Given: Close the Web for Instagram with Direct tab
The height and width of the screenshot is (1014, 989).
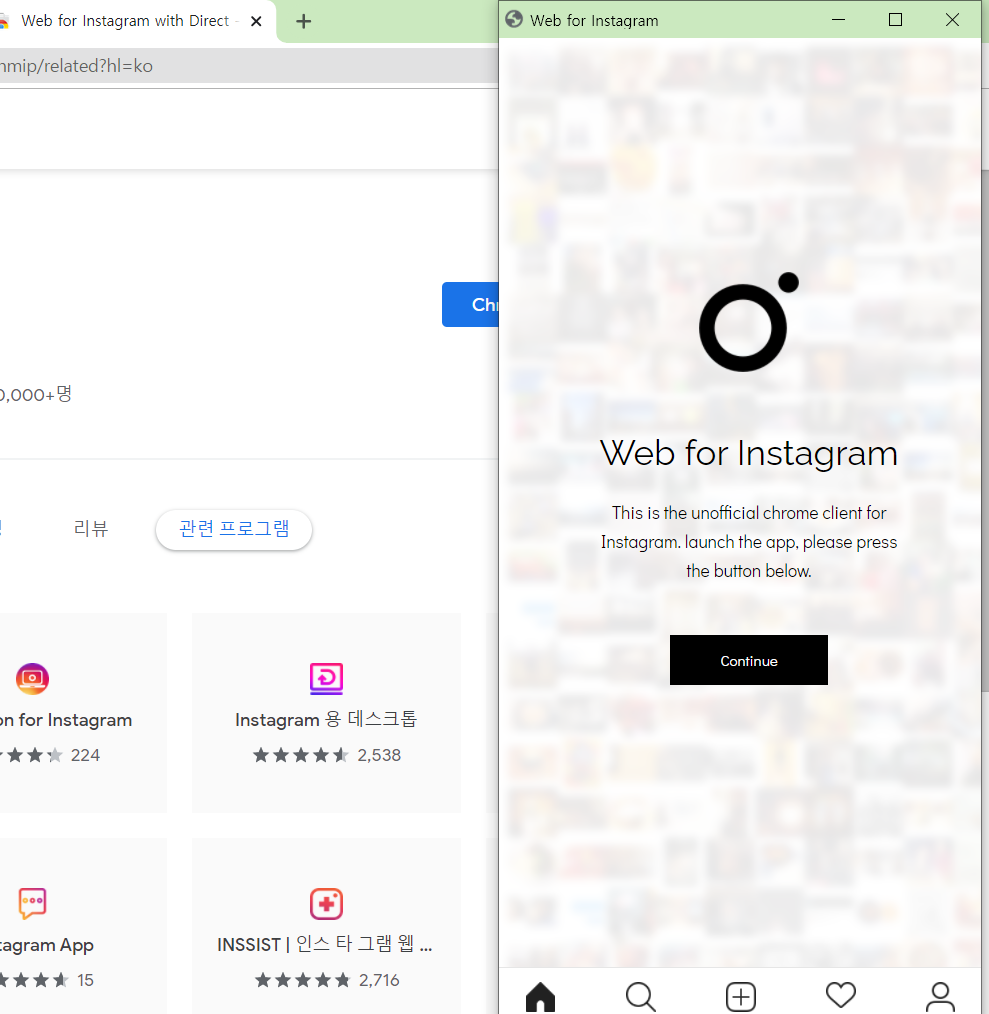Looking at the screenshot, I should click(256, 21).
